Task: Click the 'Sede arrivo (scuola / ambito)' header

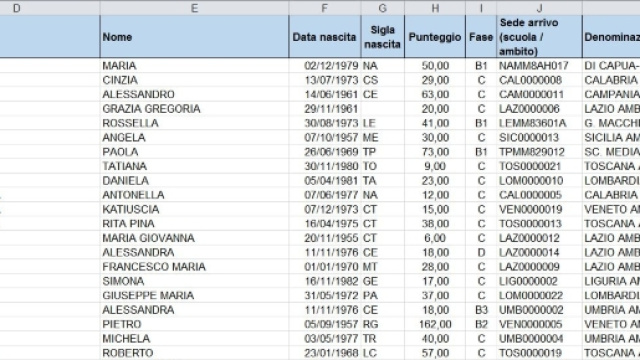Action: pyautogui.click(x=540, y=37)
